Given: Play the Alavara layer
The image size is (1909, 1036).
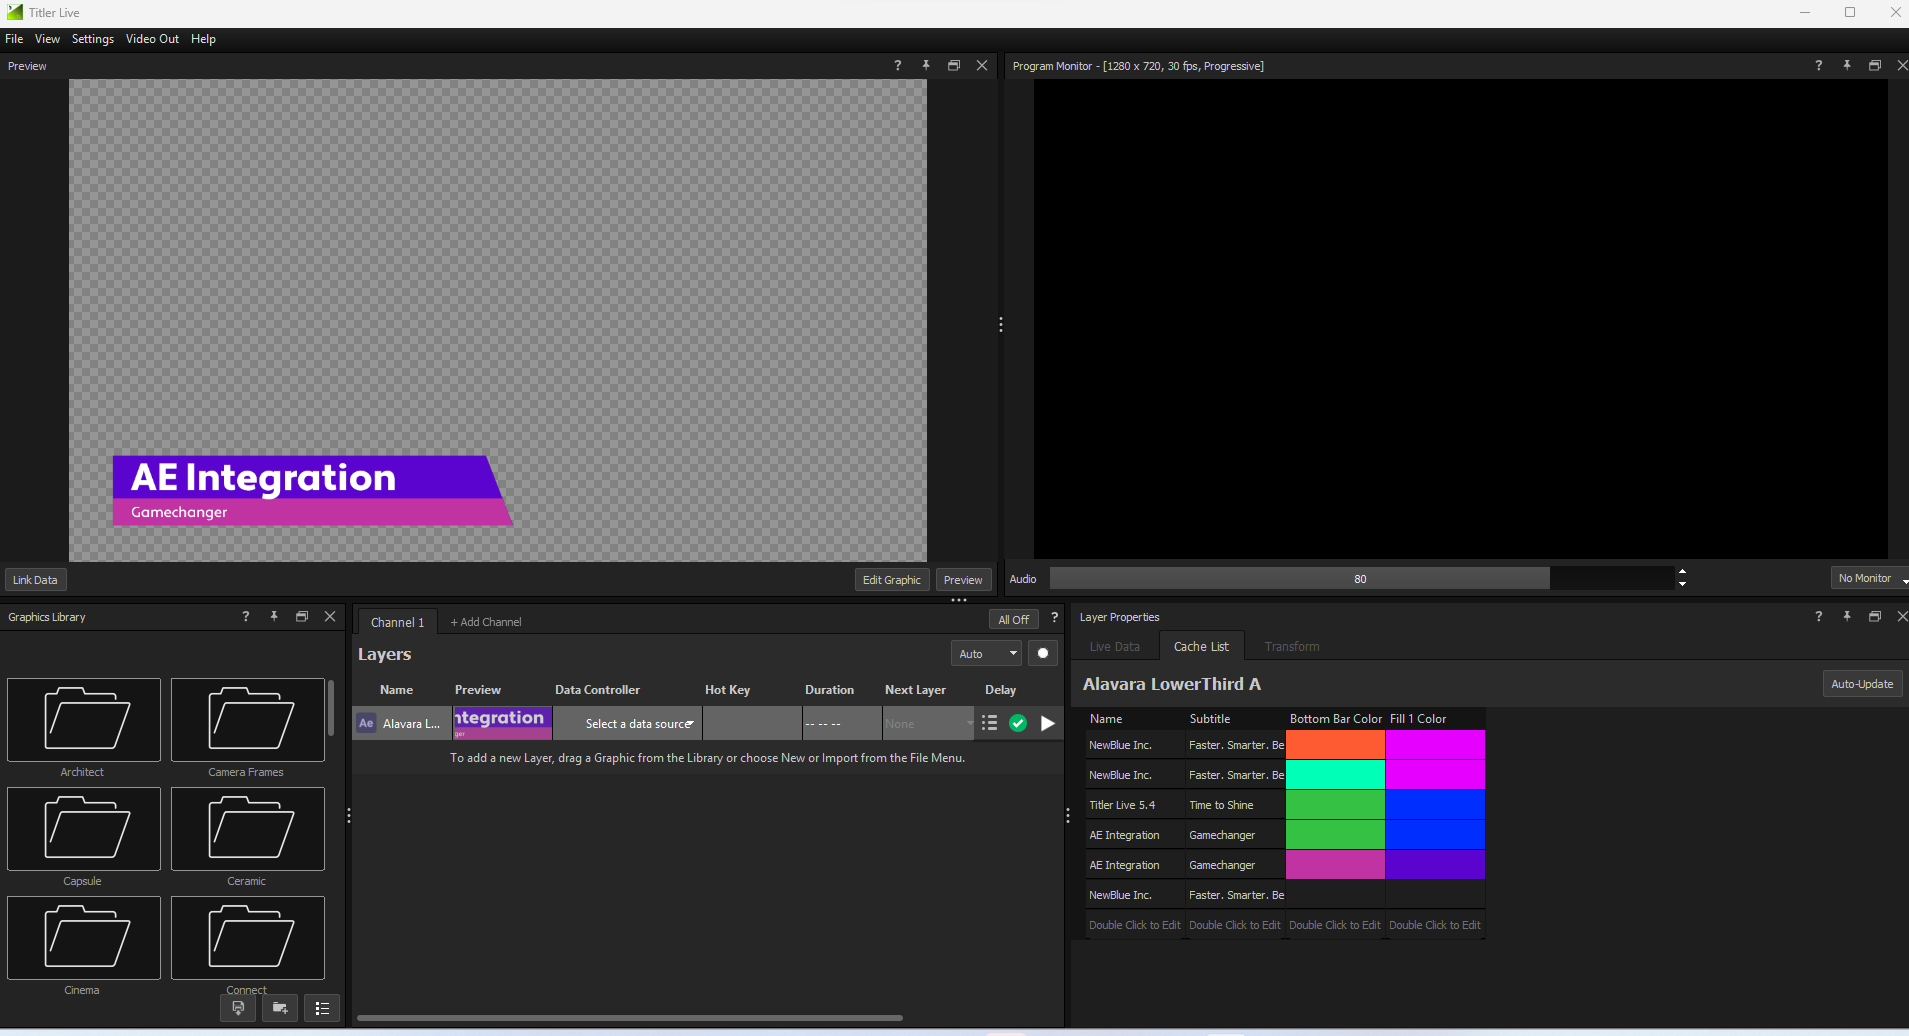Looking at the screenshot, I should point(1047,723).
